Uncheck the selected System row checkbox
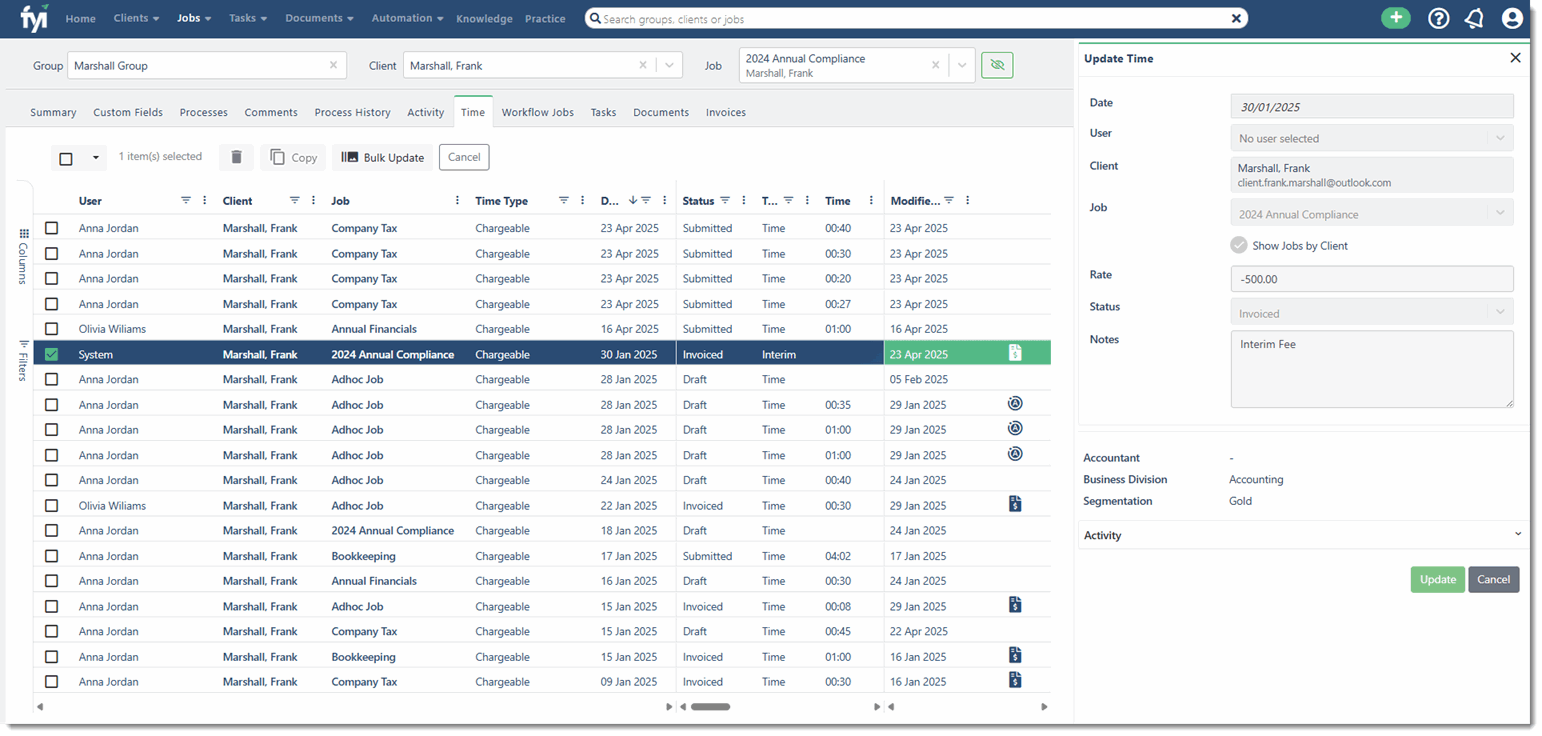 52,354
